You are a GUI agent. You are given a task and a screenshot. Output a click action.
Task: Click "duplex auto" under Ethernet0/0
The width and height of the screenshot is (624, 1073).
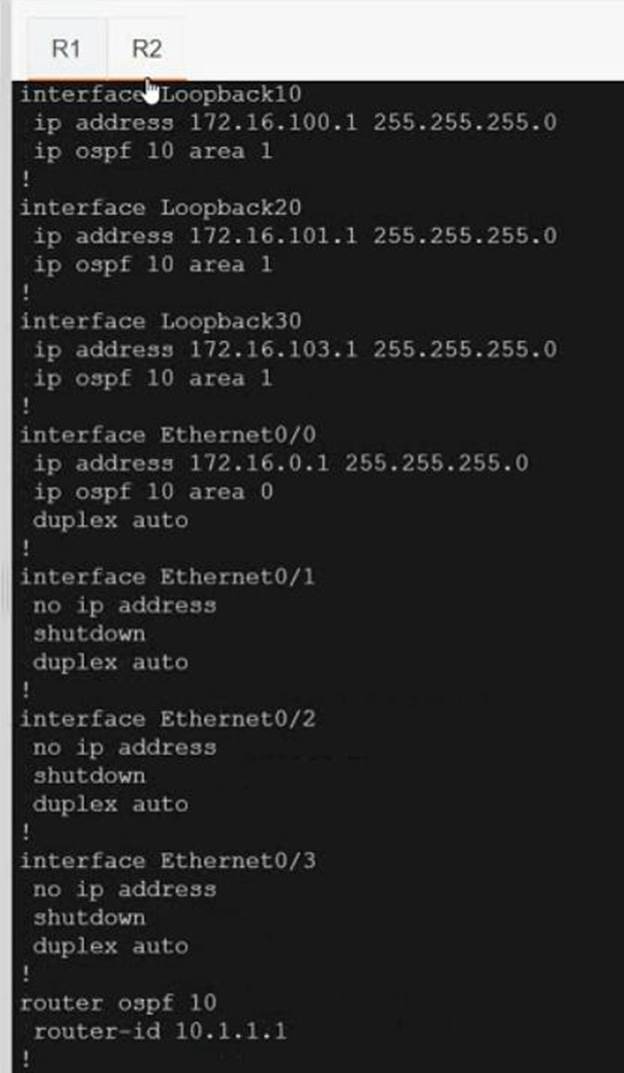tap(110, 520)
